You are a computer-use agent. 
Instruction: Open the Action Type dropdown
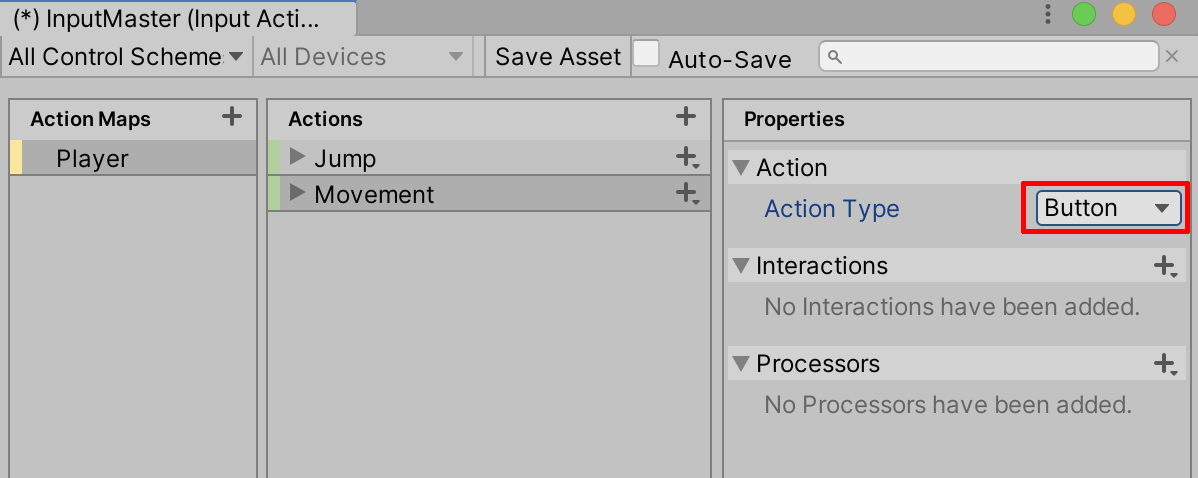coord(1107,208)
